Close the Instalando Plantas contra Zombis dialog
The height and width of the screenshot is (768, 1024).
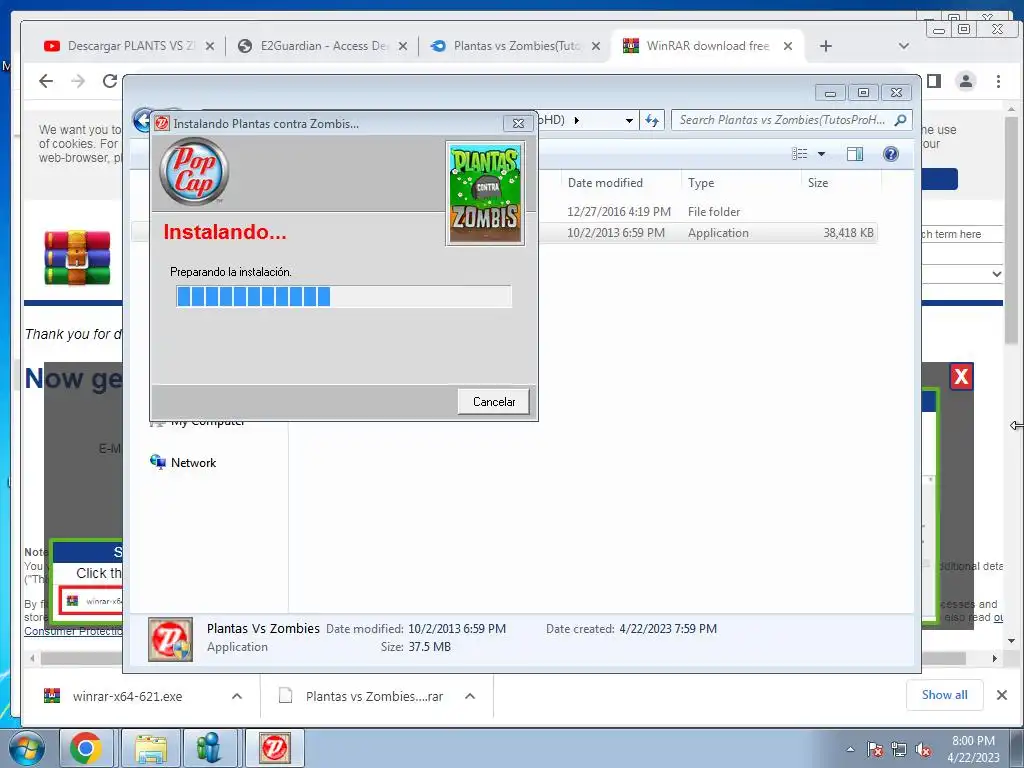[519, 123]
